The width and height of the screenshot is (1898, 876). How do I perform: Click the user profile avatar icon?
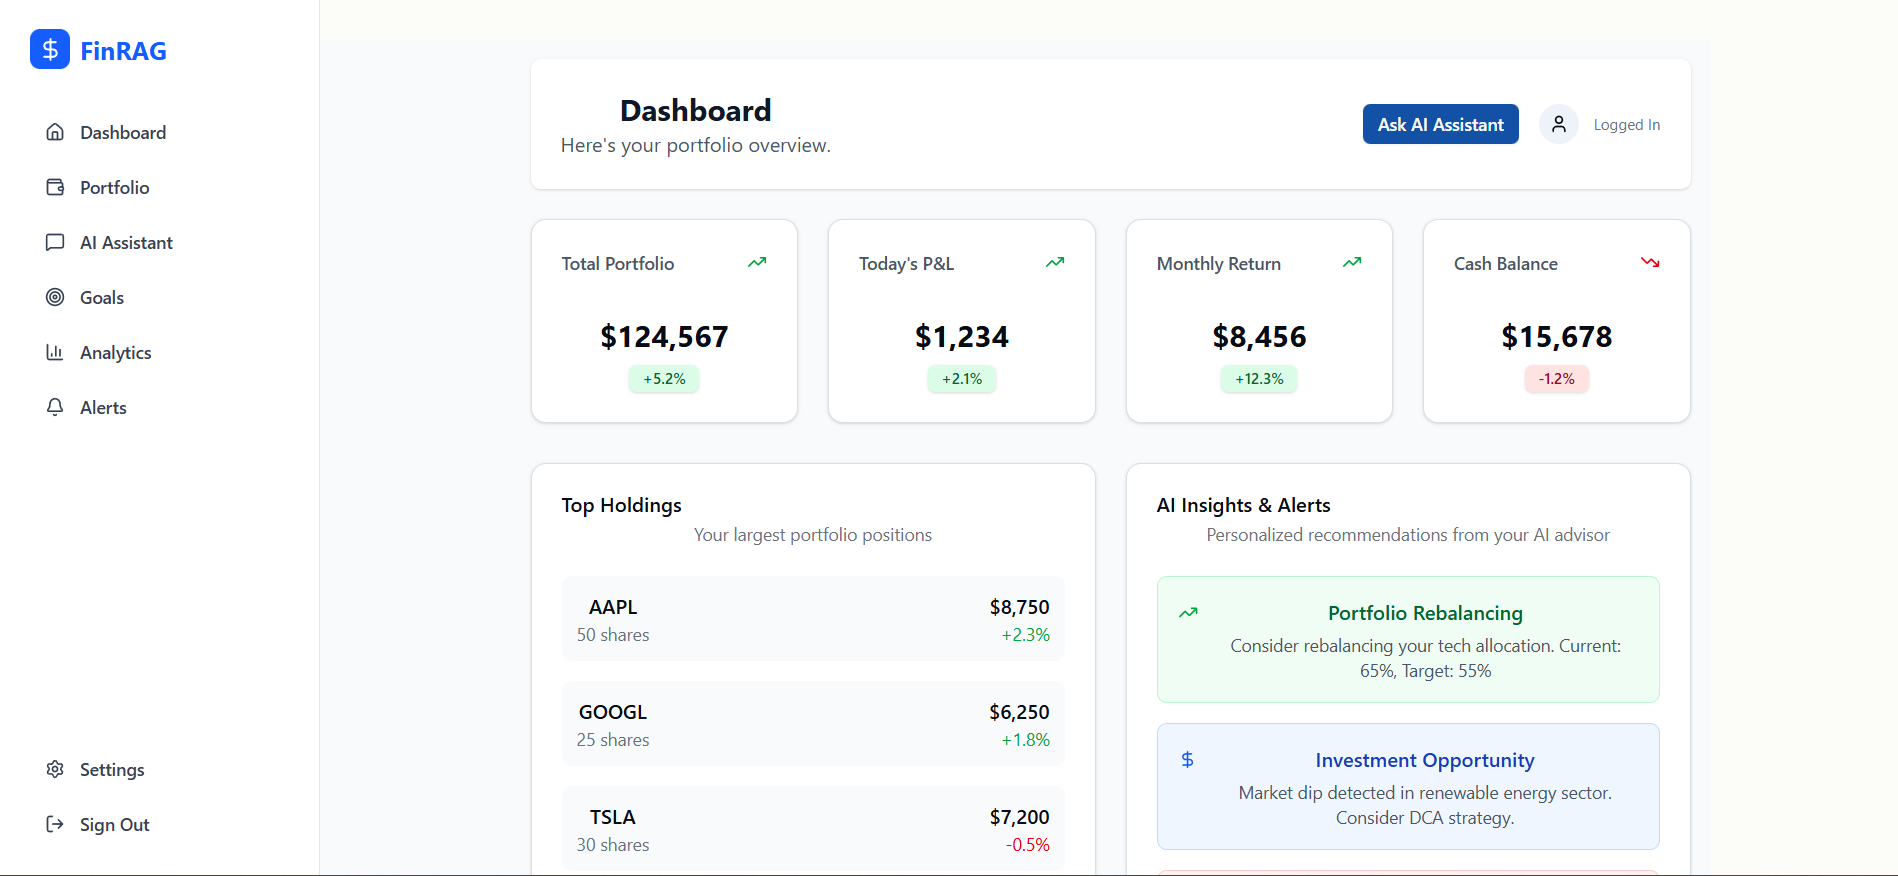tap(1558, 124)
